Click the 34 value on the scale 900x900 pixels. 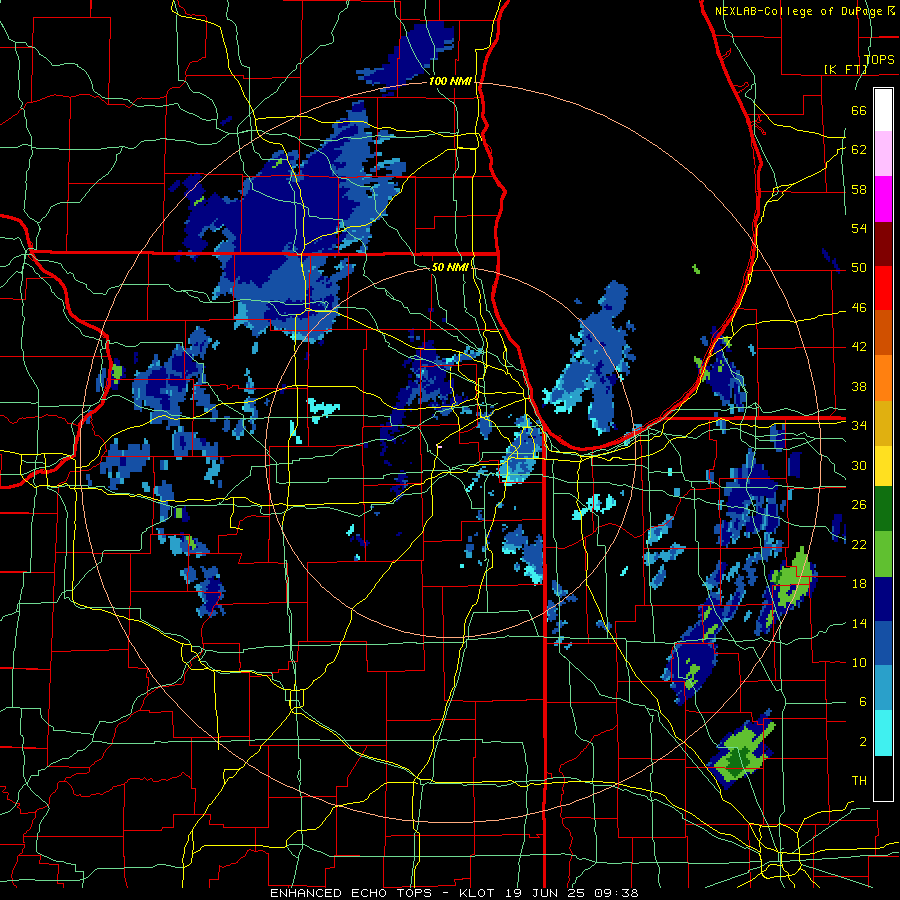pyautogui.click(x=859, y=425)
